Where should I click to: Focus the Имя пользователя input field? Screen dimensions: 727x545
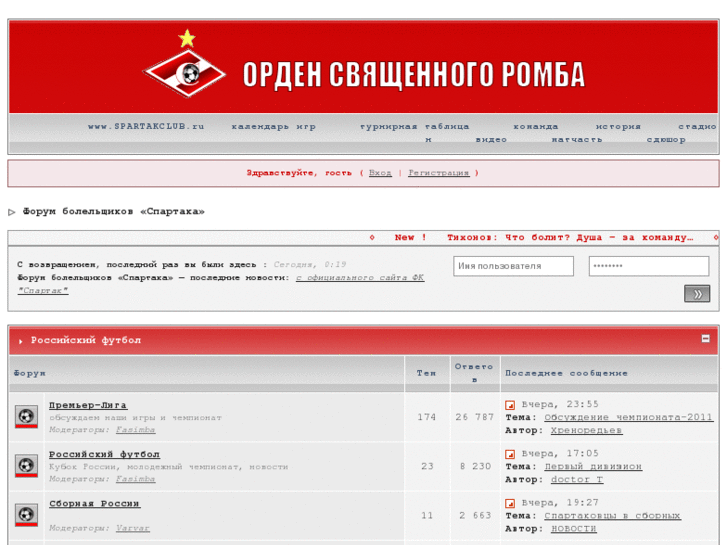(513, 266)
